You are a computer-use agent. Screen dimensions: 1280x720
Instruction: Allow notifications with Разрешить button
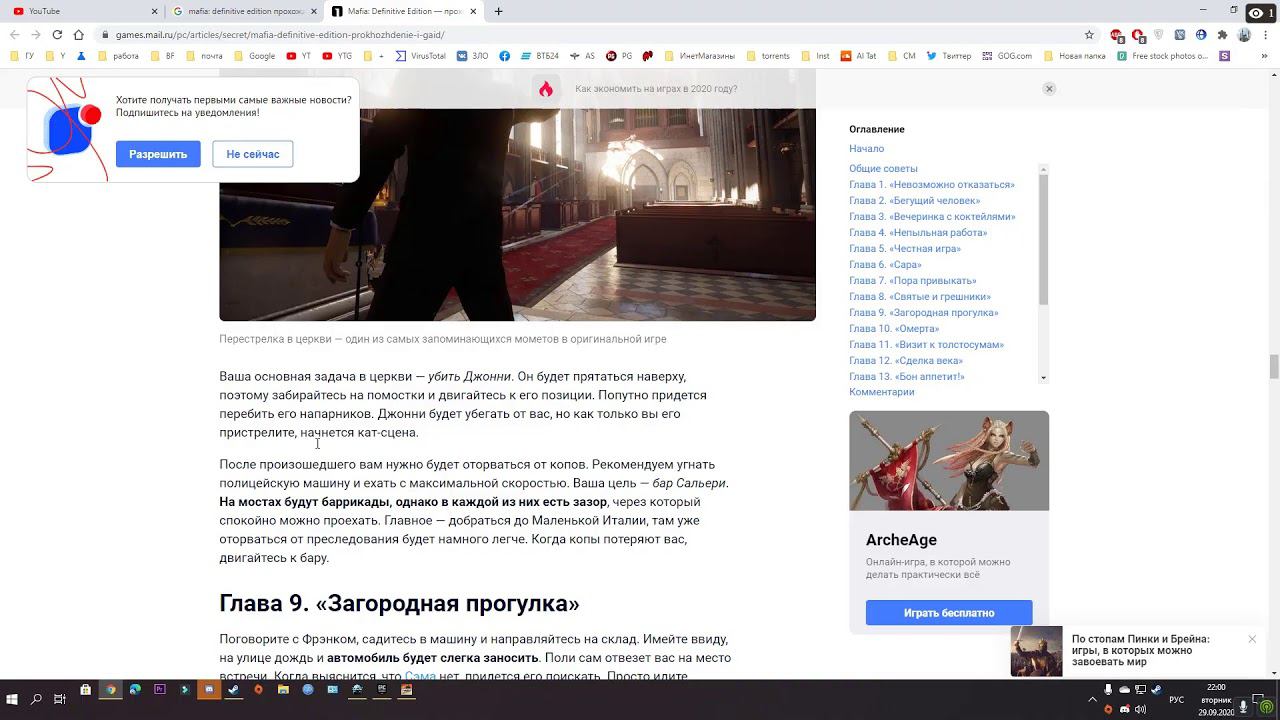(x=158, y=154)
